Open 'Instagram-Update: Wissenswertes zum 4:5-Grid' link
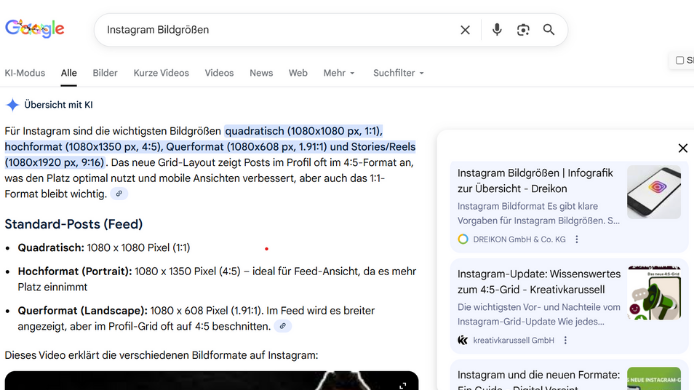The width and height of the screenshot is (694, 390). (x=539, y=282)
